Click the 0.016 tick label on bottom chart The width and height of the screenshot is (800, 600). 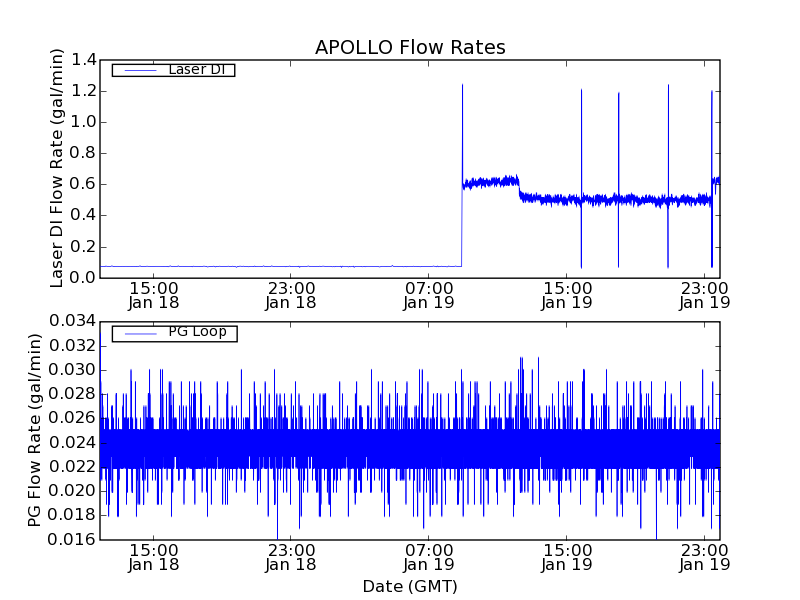tap(72, 539)
